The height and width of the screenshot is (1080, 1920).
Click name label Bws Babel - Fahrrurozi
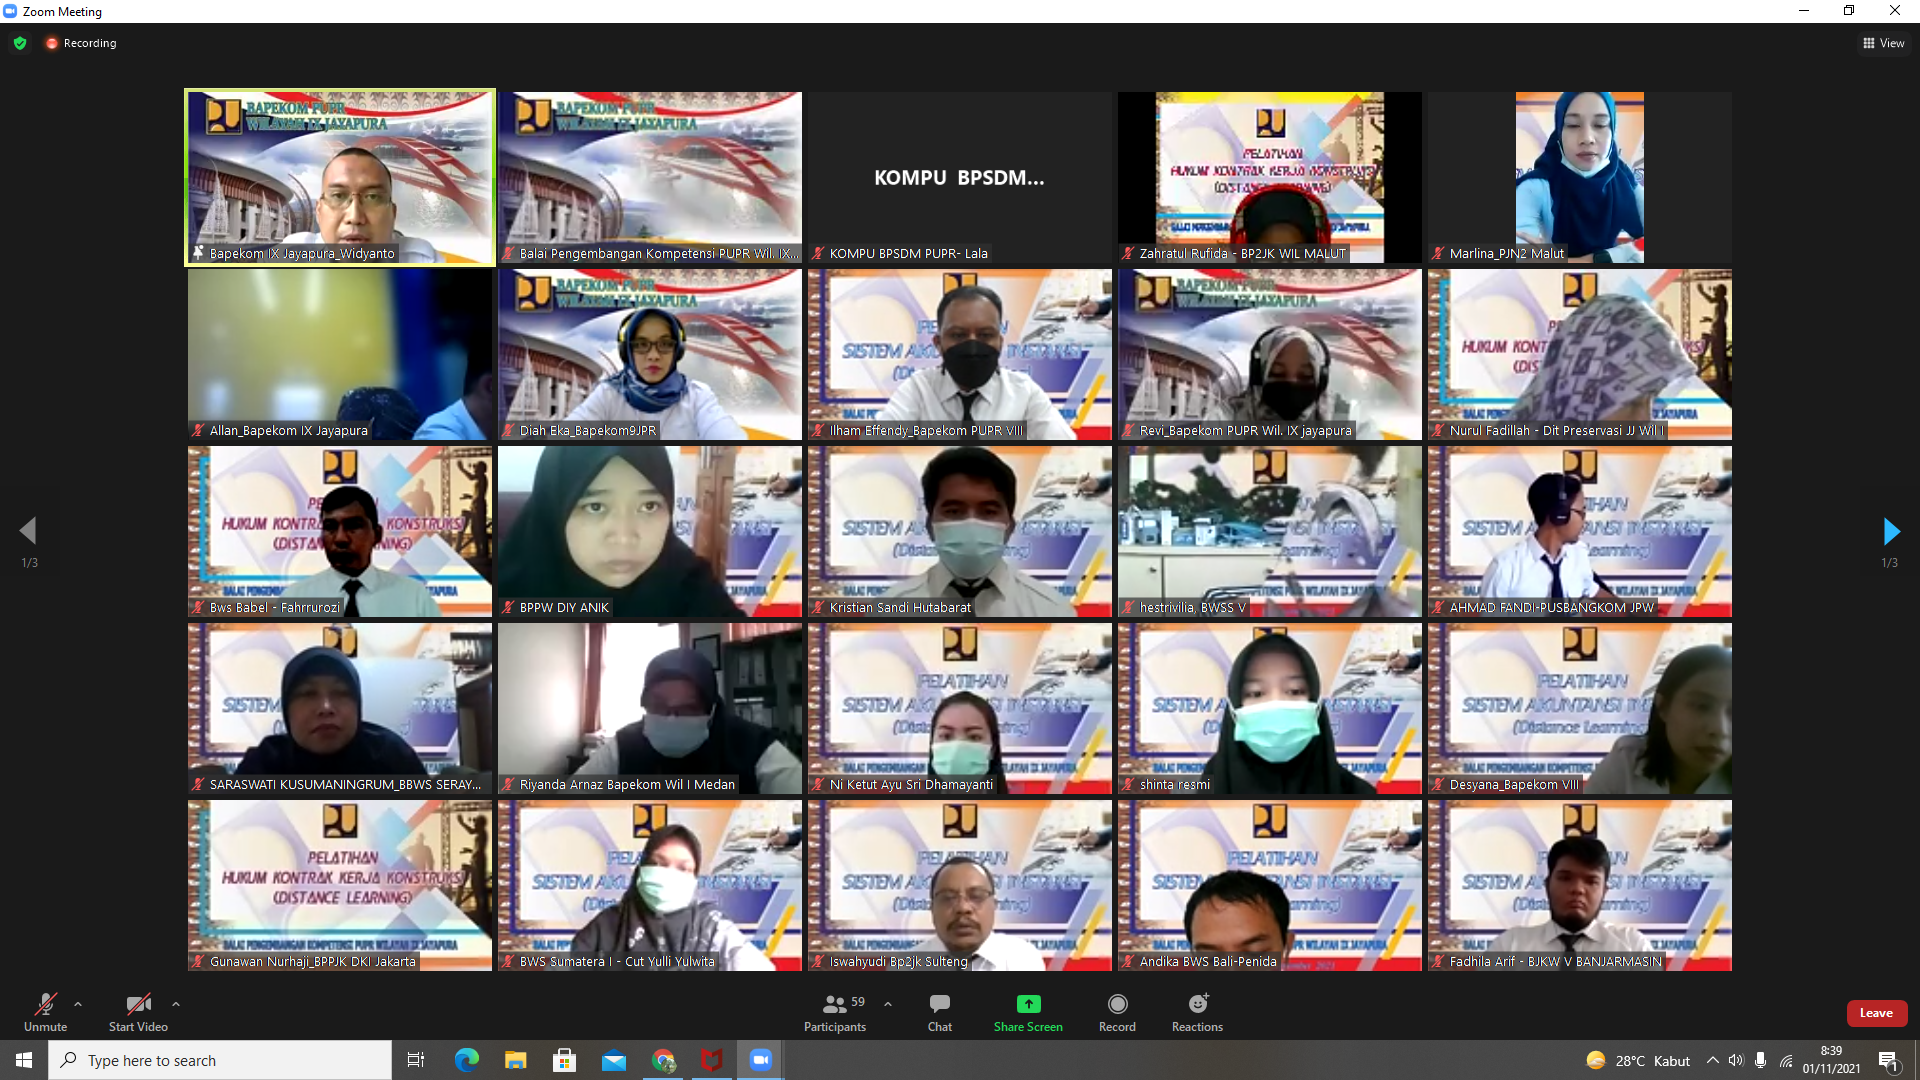274,608
